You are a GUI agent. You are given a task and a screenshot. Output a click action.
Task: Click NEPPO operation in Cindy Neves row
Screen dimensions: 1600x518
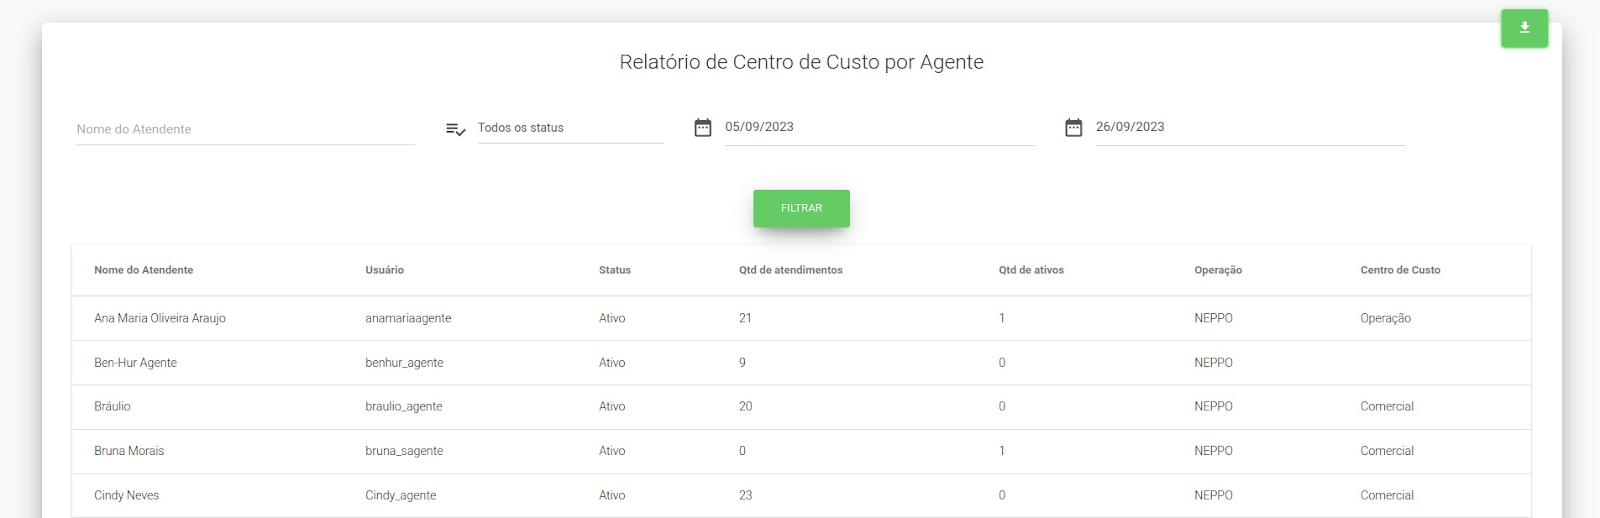point(1213,495)
